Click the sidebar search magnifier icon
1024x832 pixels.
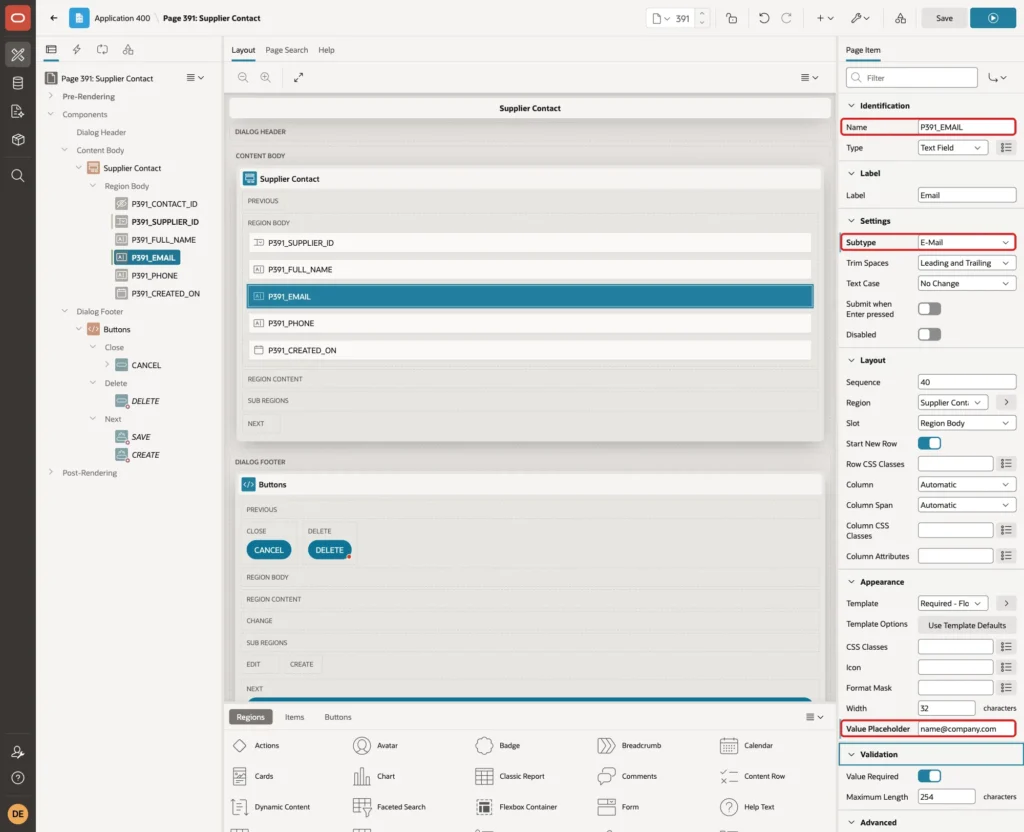click(x=18, y=176)
